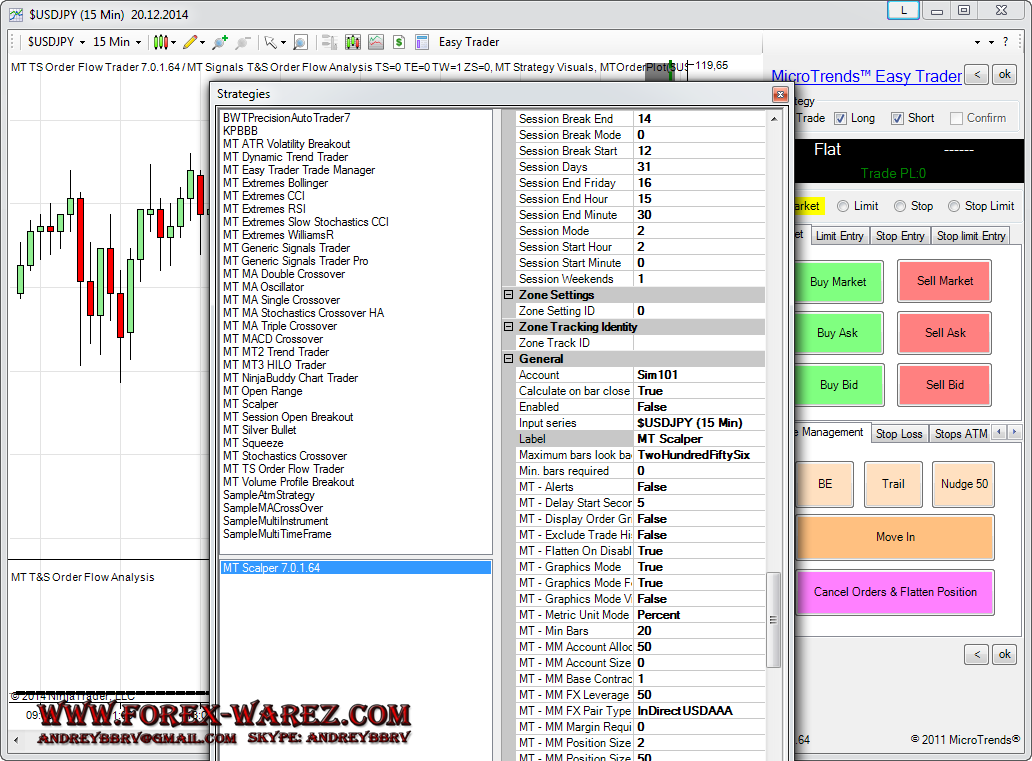Select the Stop Limit radio button
The width and height of the screenshot is (1032, 761).
[x=954, y=206]
